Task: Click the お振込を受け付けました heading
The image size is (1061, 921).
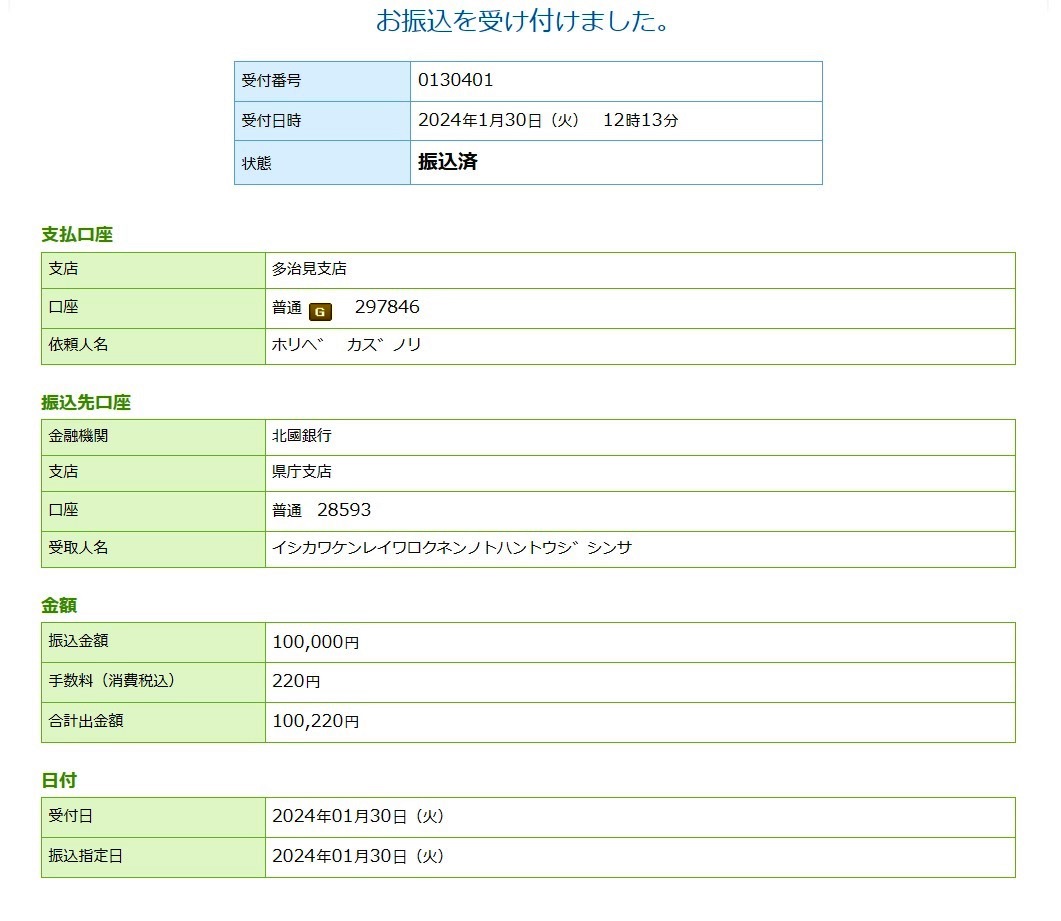Action: click(x=523, y=21)
